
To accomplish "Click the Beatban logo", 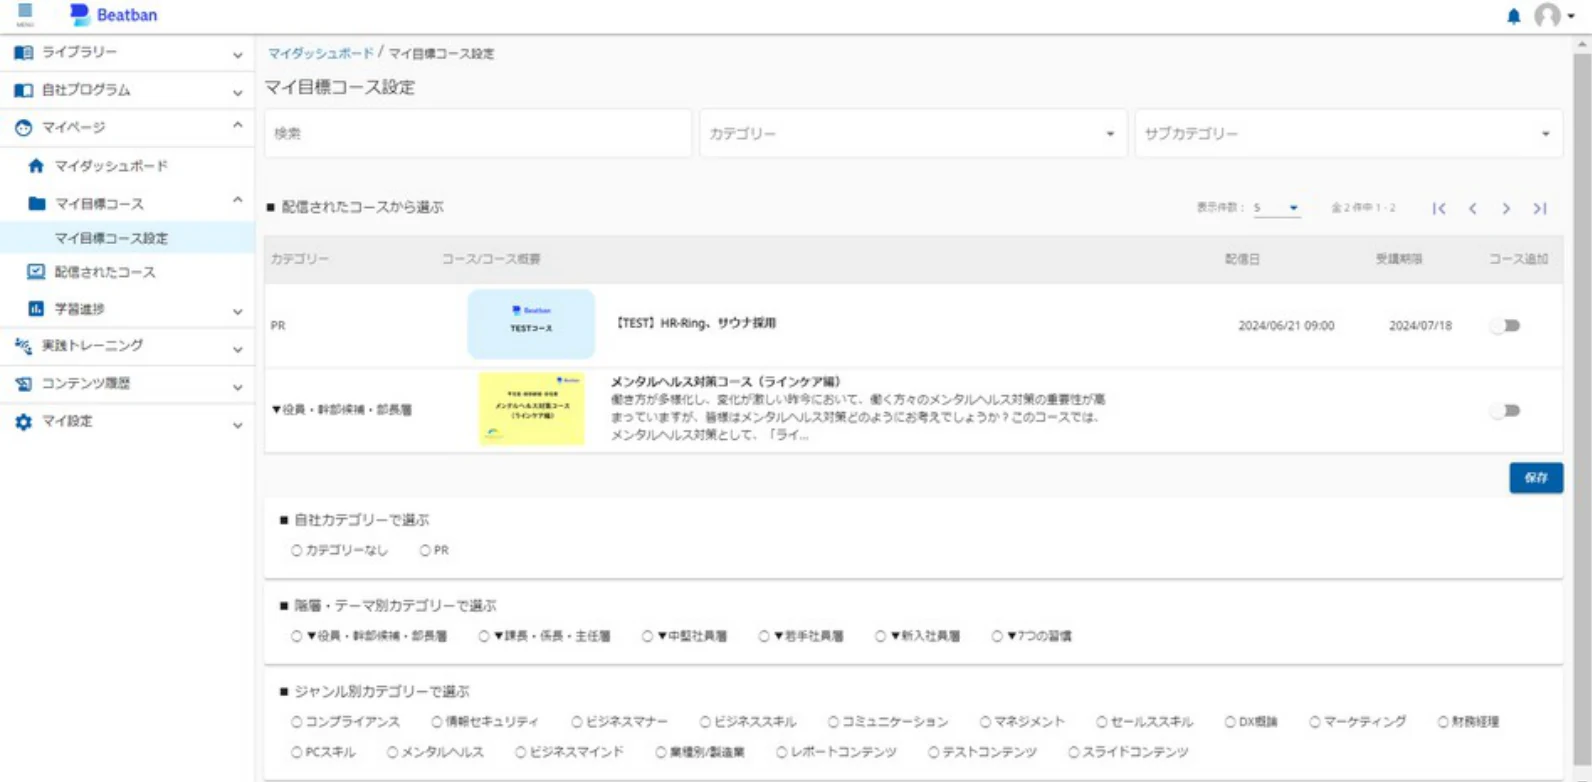I will click(113, 15).
